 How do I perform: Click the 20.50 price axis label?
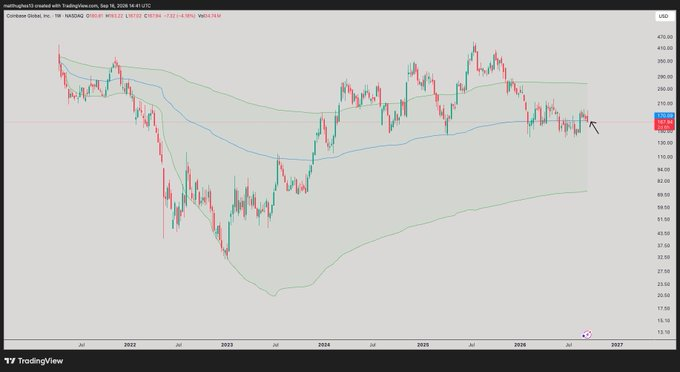pos(664,295)
